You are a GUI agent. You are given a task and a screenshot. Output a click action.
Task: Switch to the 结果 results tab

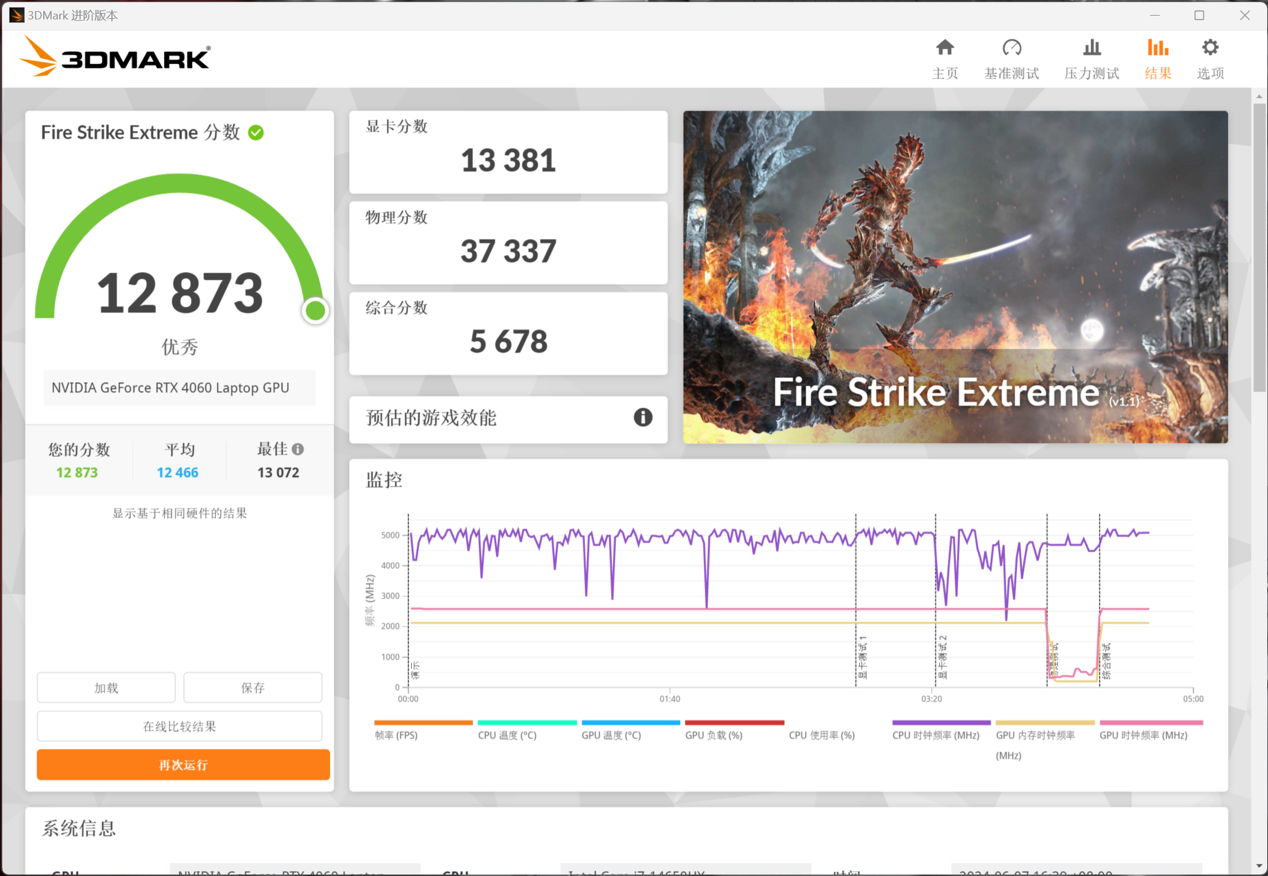coord(1157,59)
